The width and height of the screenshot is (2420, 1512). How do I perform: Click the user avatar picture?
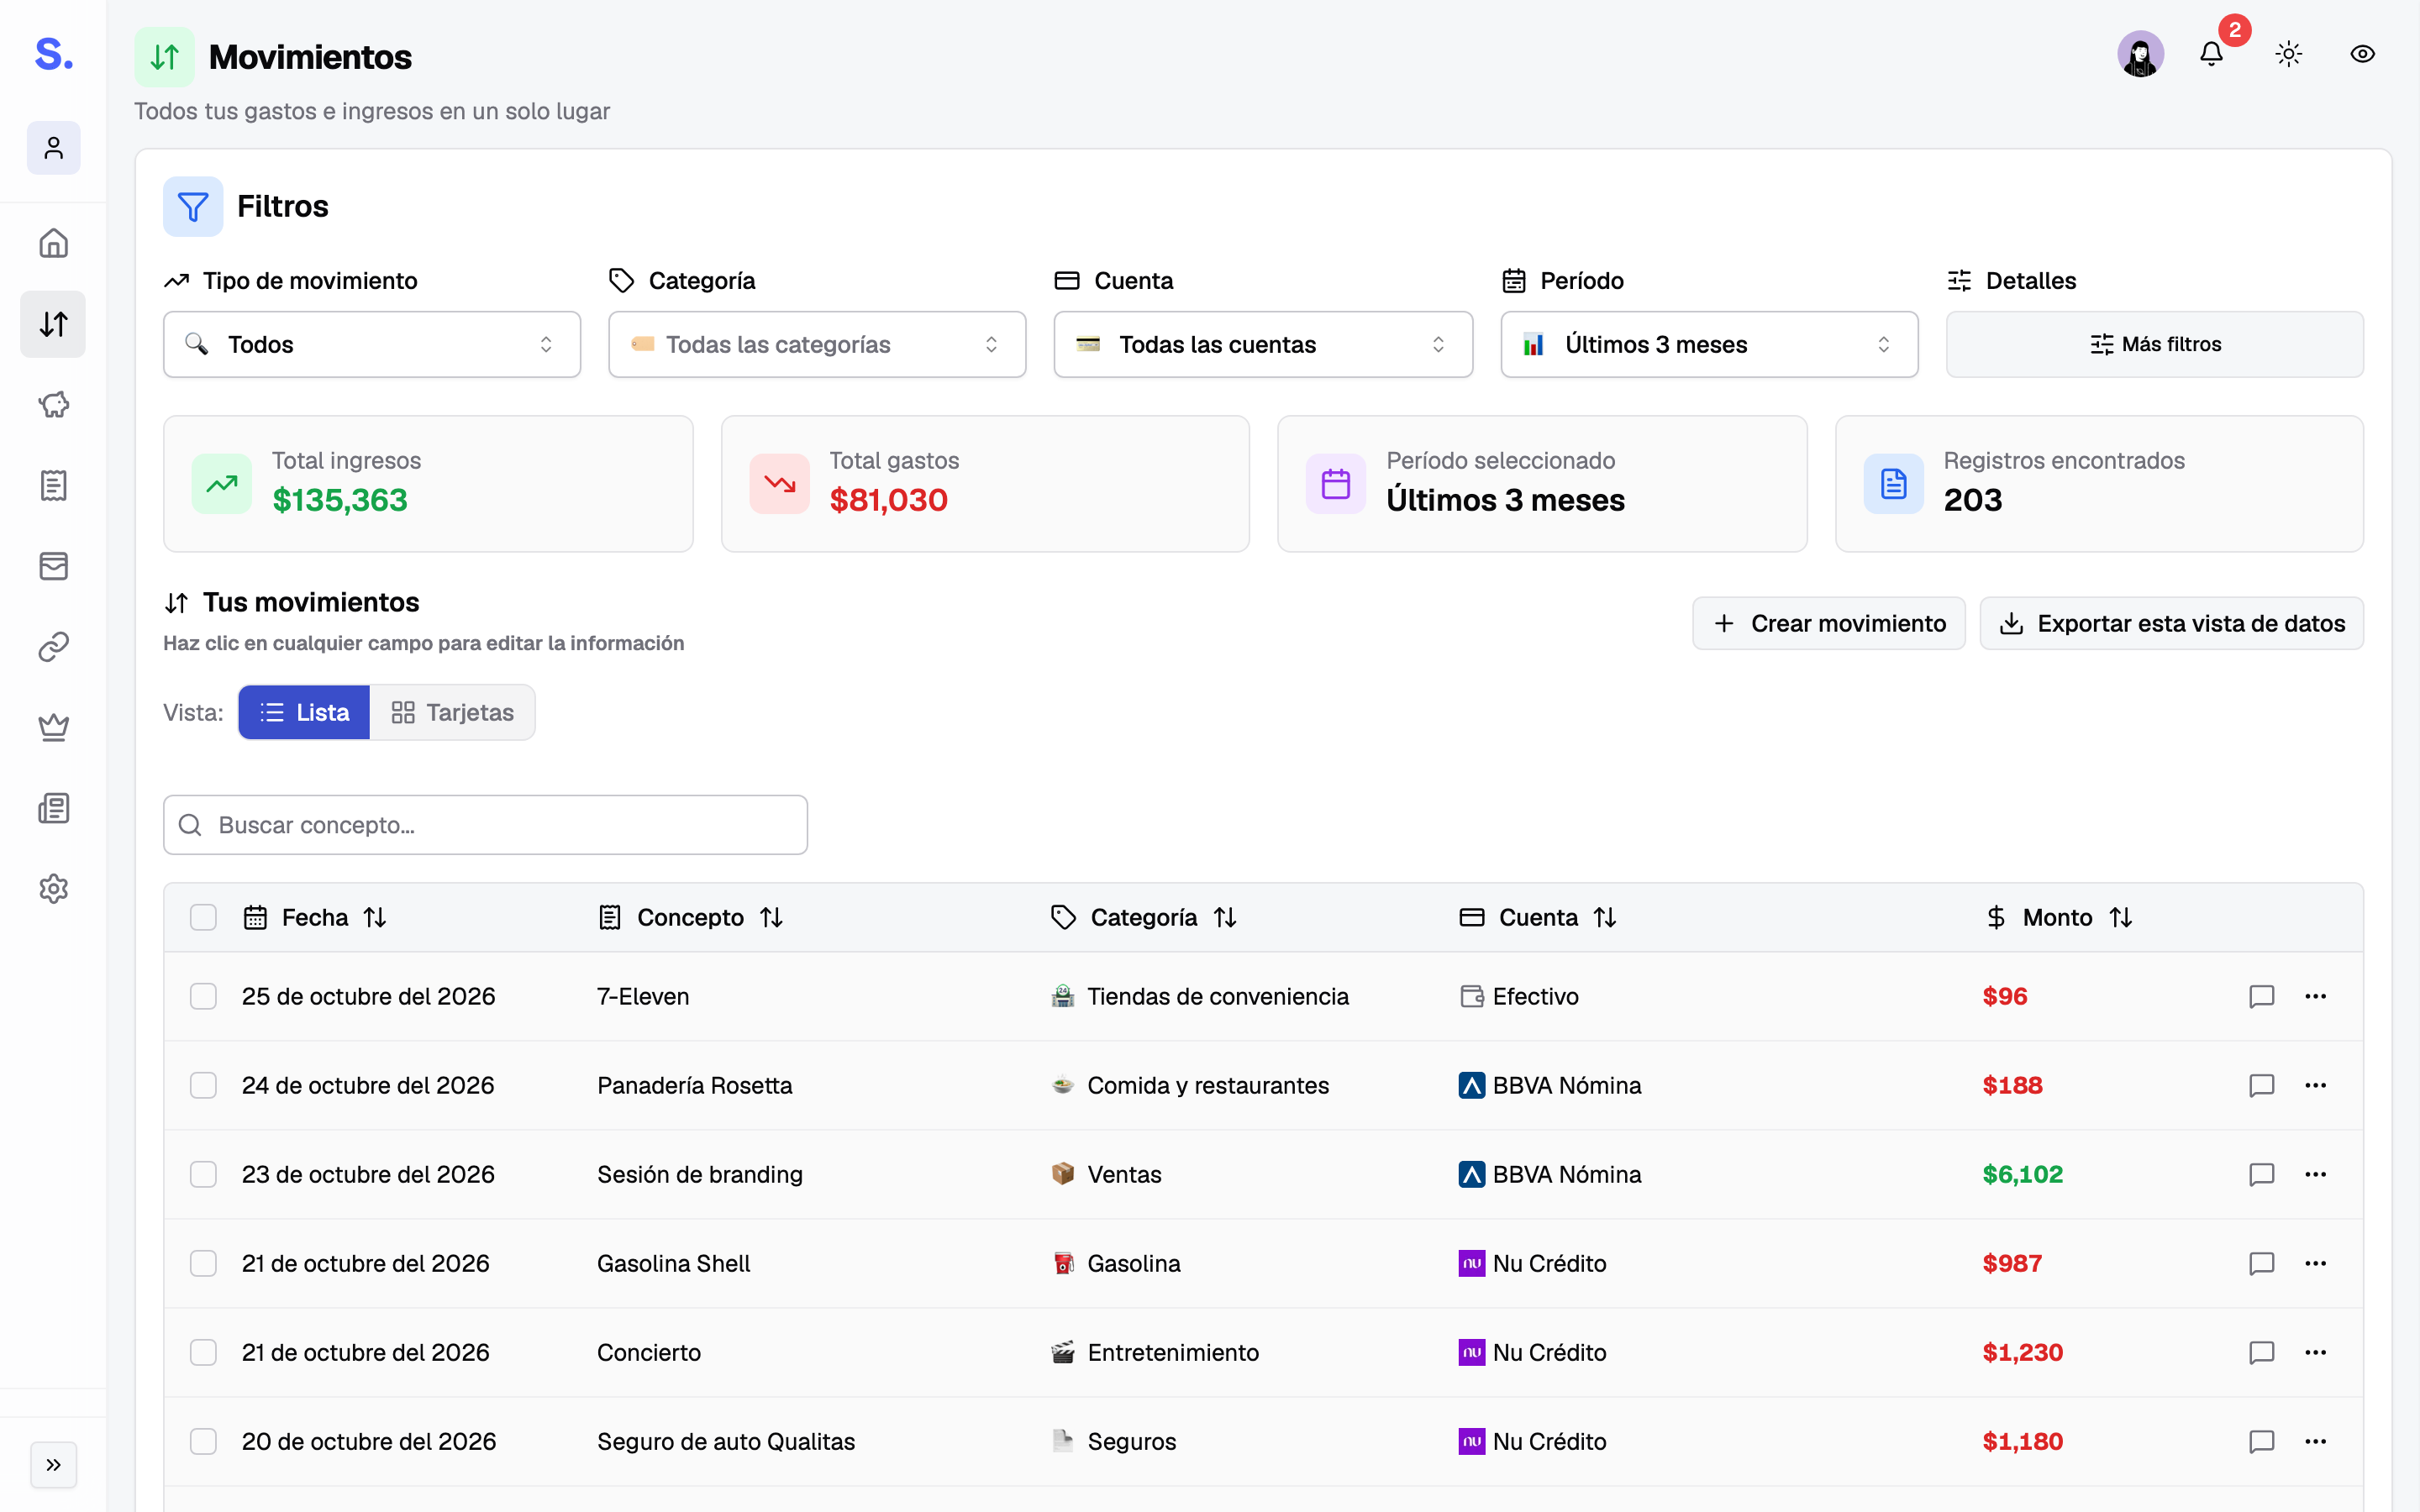(x=2140, y=54)
